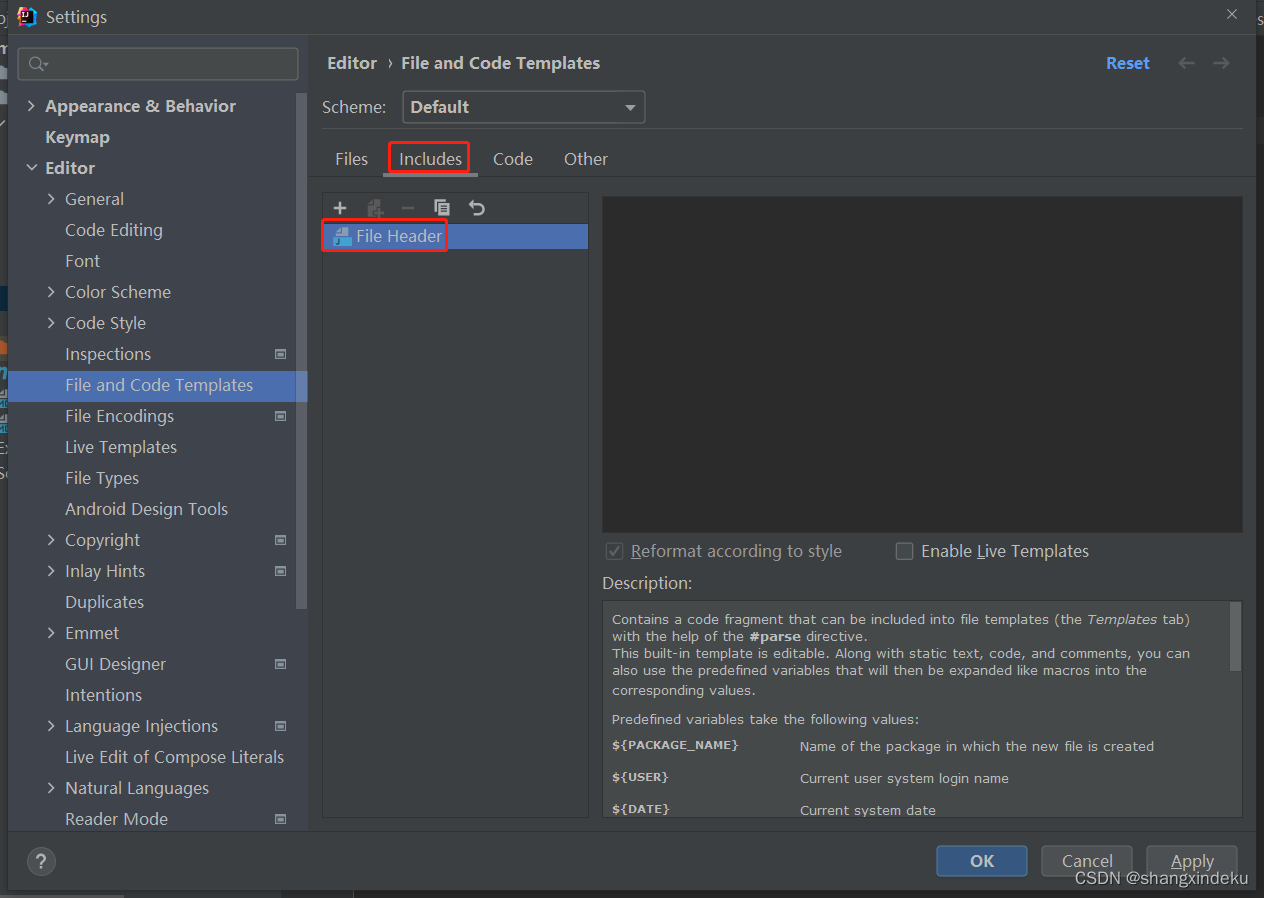Toggle Reformat according to style checkbox
This screenshot has width=1264, height=898.
click(615, 551)
